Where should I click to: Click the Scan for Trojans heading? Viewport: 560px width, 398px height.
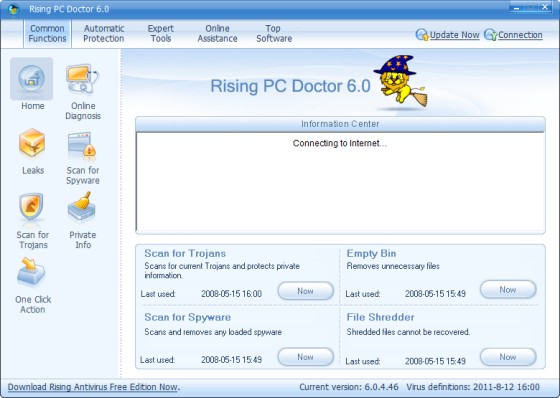[185, 253]
